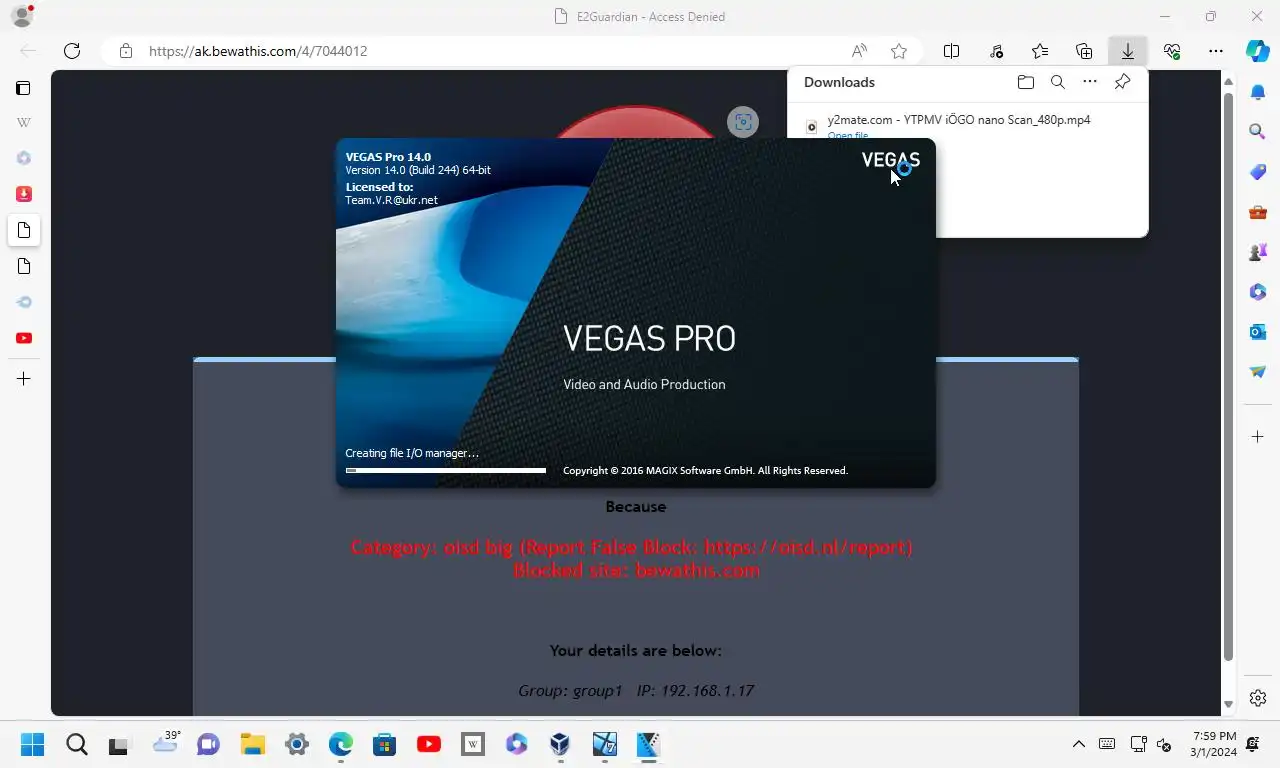1280x768 pixels.
Task: Click the profile avatar icon
Action: pyautogui.click(x=22, y=16)
